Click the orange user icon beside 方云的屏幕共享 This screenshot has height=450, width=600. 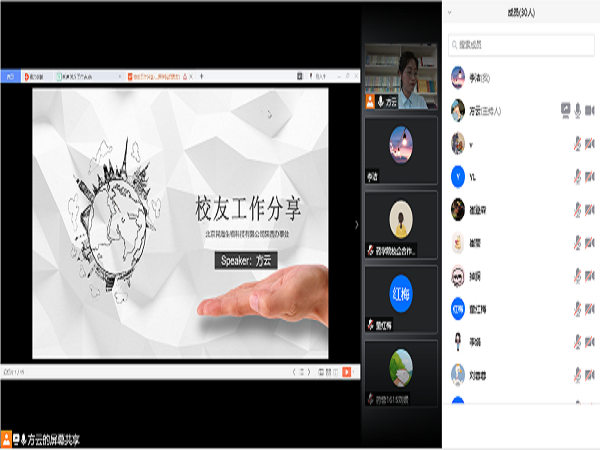(x=7, y=439)
